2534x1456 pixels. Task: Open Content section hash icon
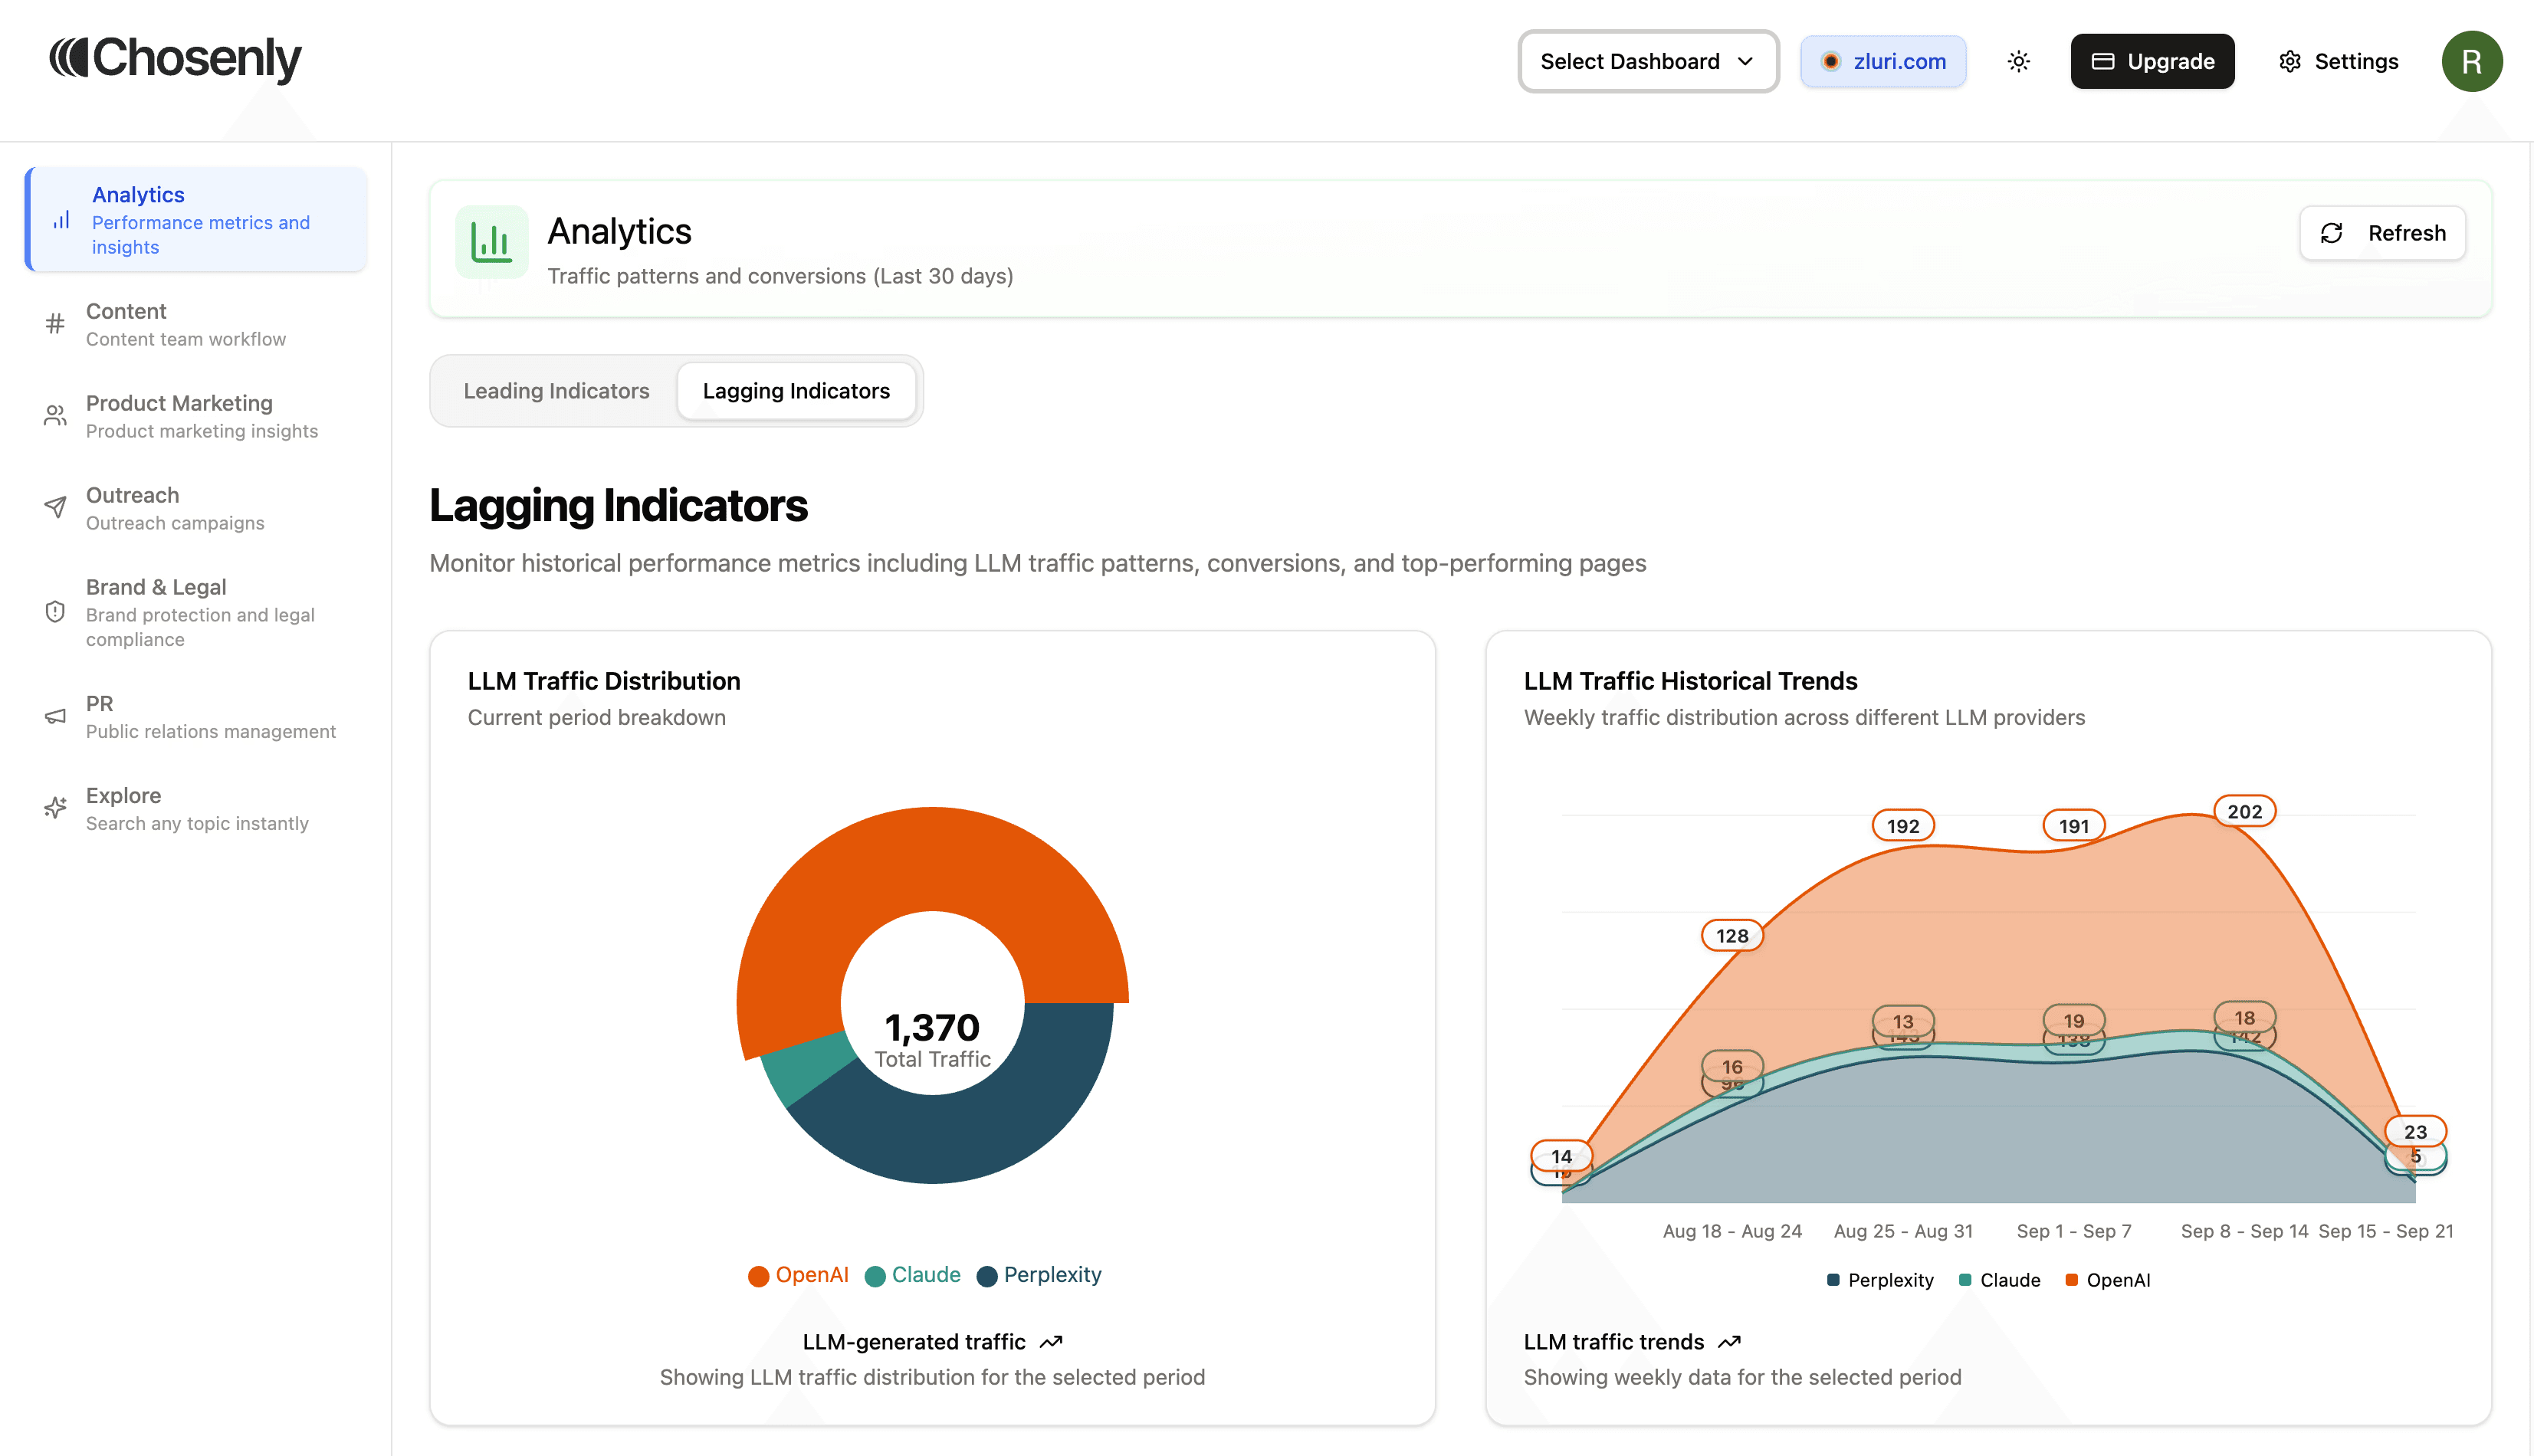[55, 324]
